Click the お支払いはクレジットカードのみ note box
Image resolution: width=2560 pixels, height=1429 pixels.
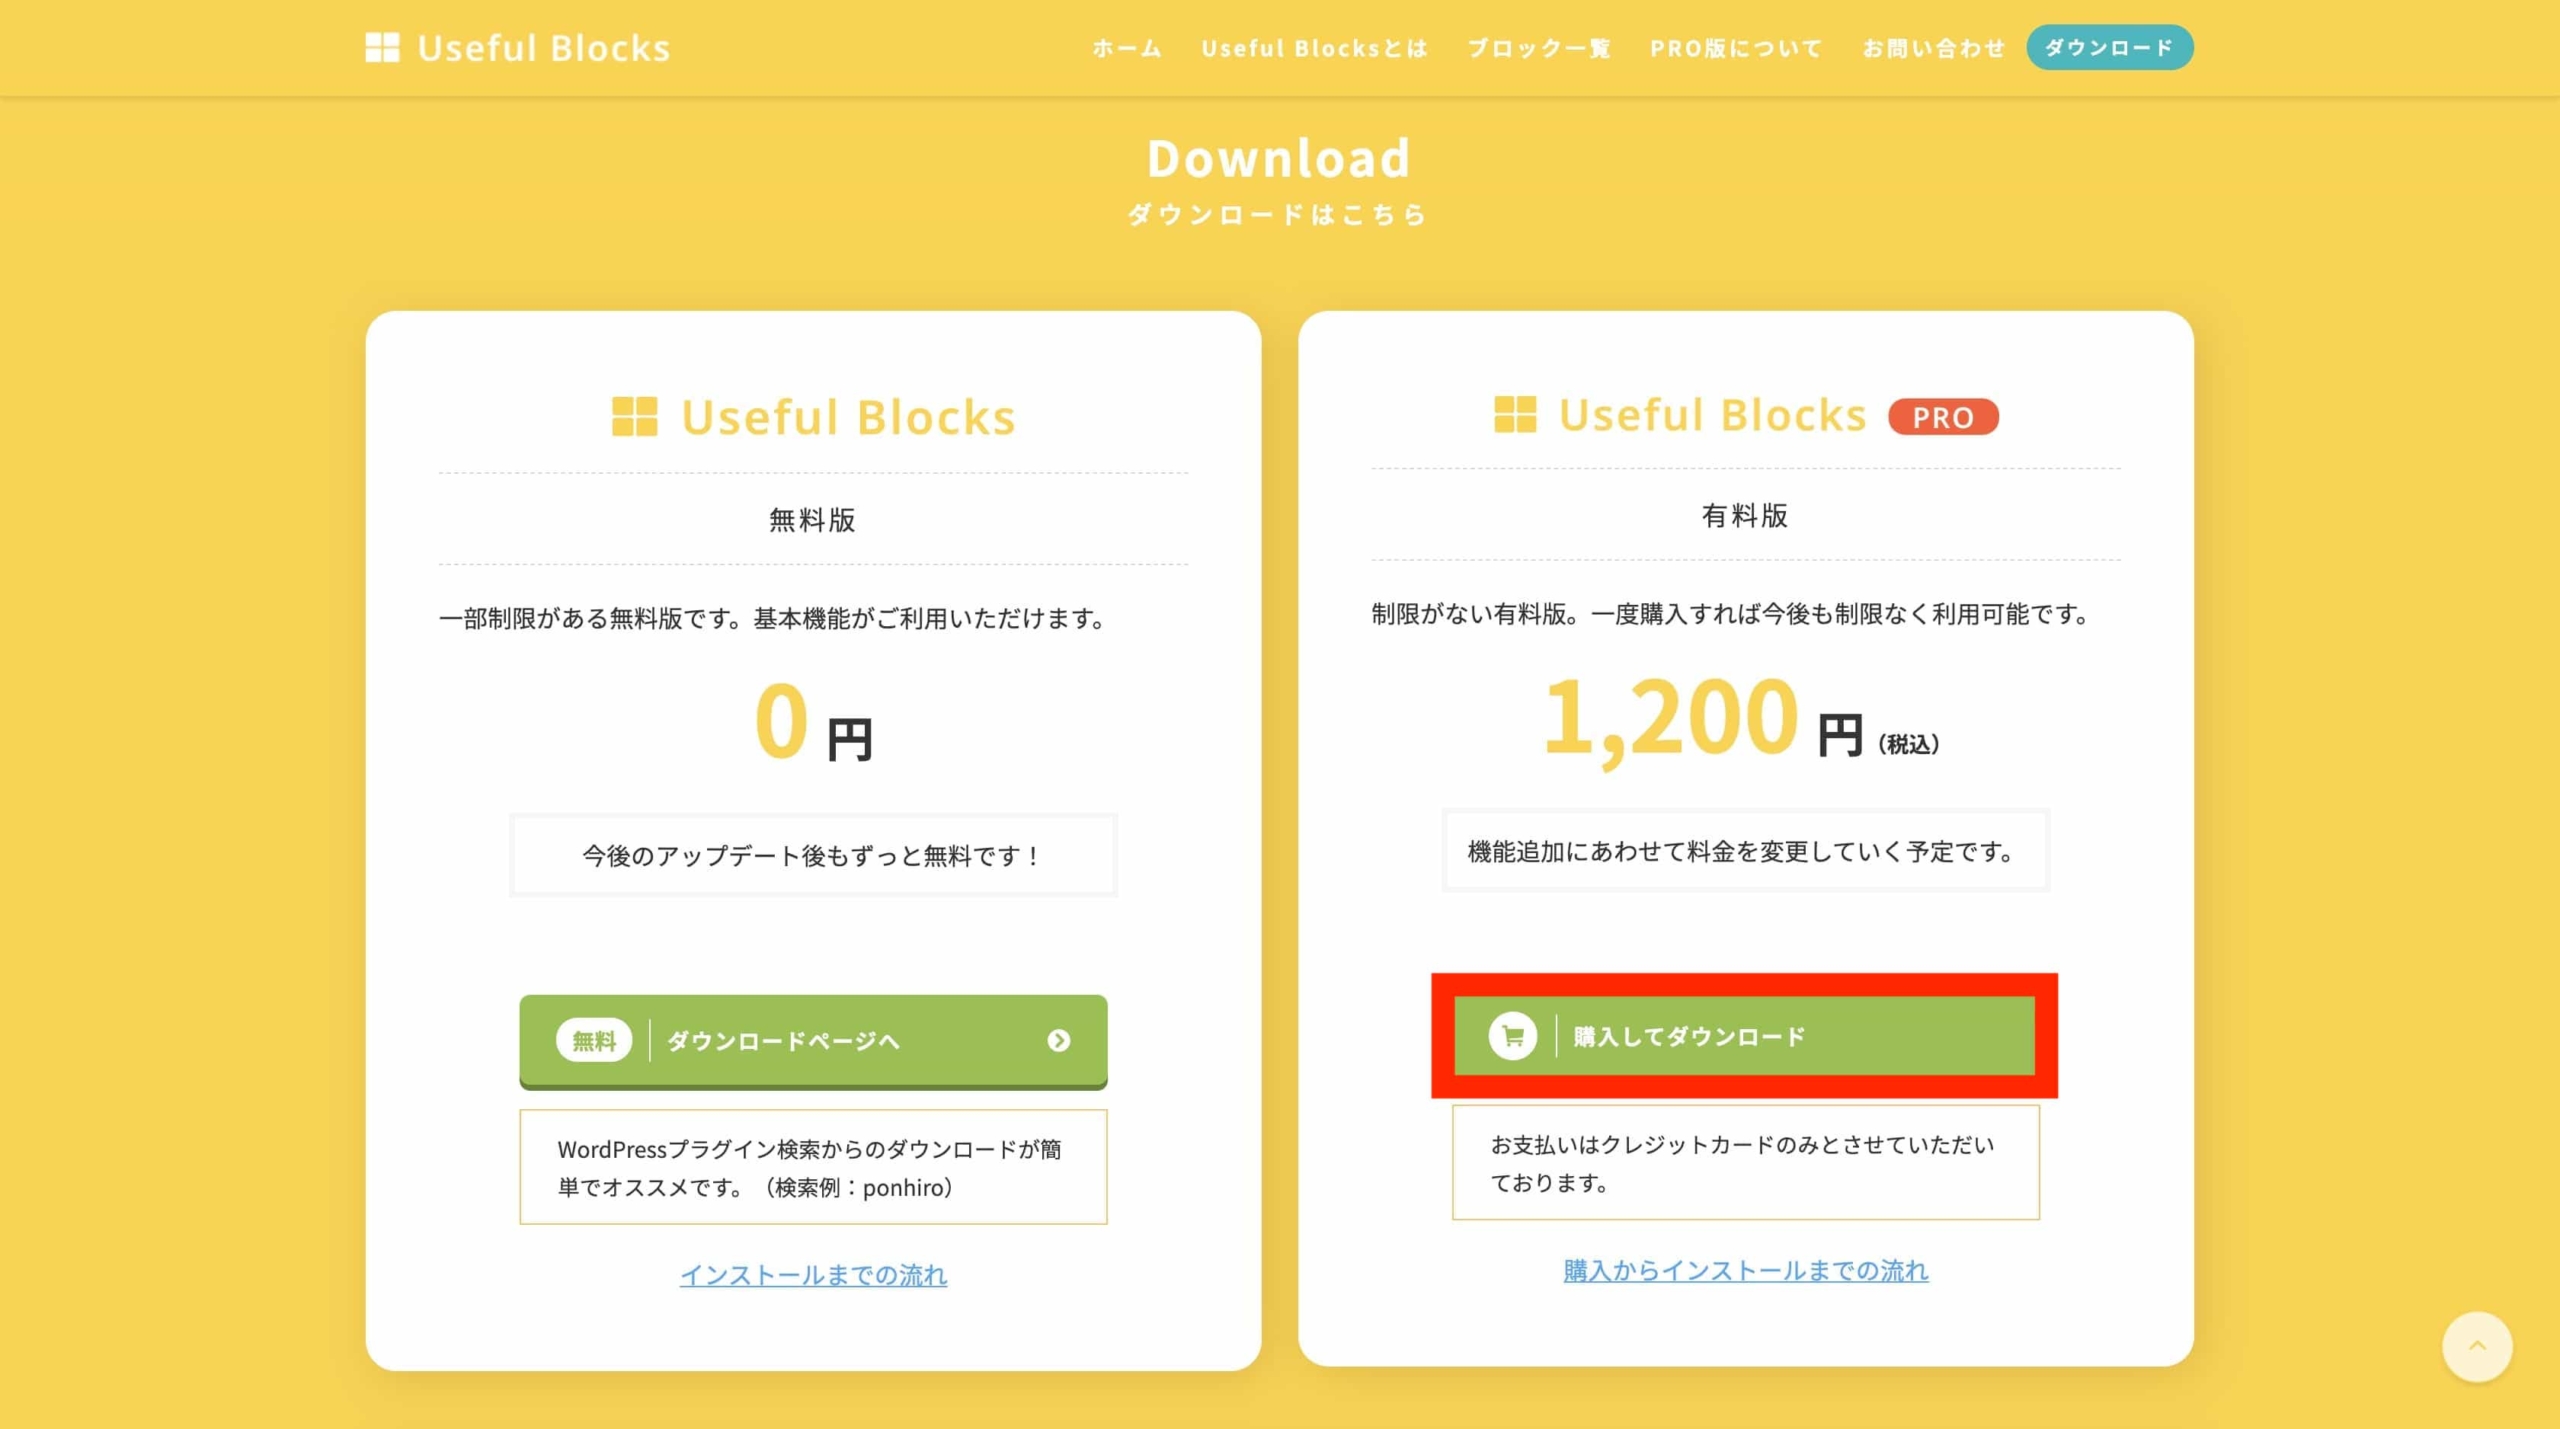tap(1745, 1162)
